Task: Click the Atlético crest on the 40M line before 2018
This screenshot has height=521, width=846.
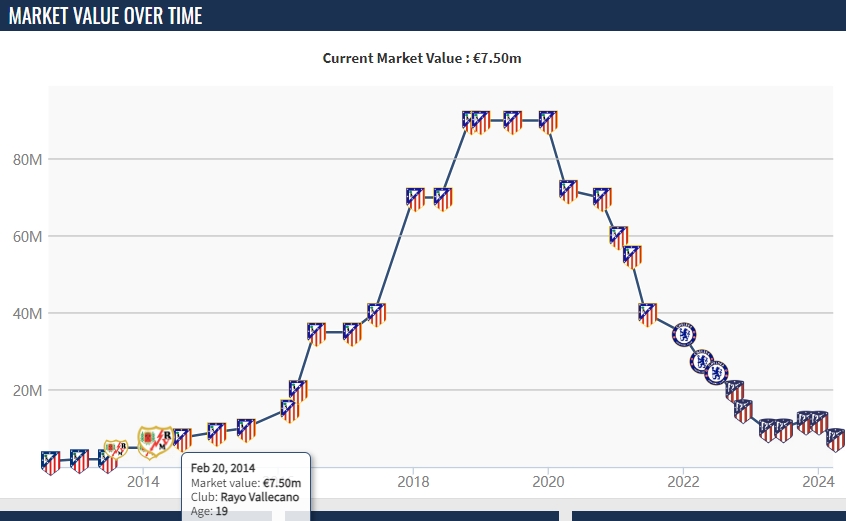Action: click(377, 314)
